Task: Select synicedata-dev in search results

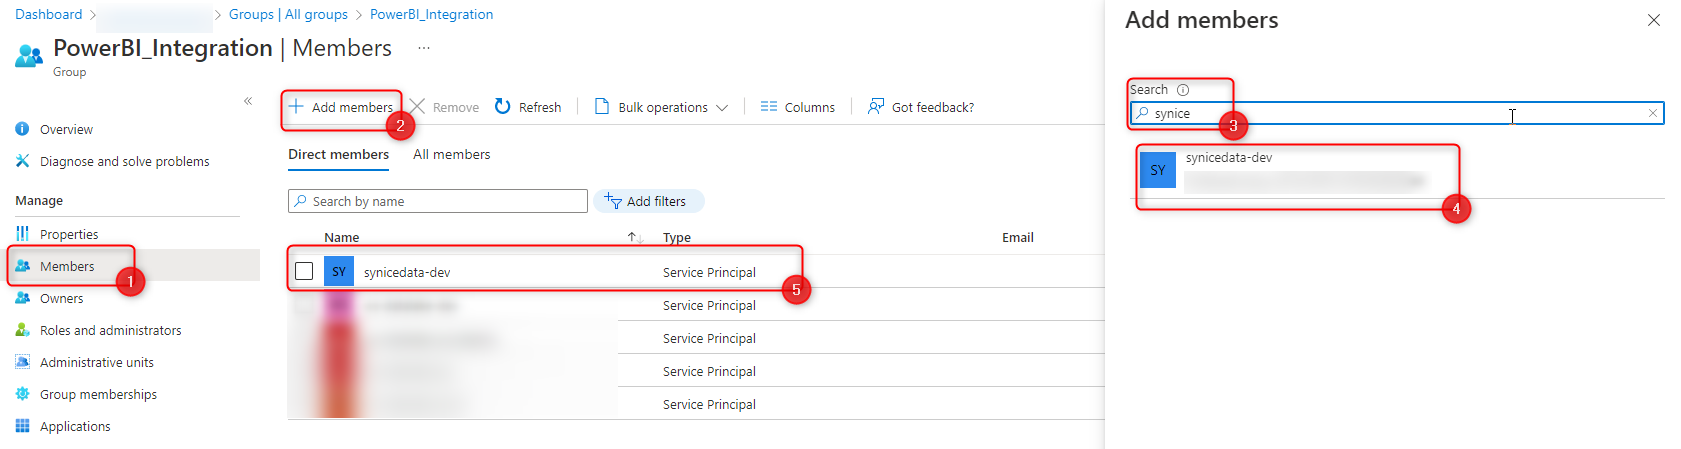Action: pyautogui.click(x=1298, y=171)
